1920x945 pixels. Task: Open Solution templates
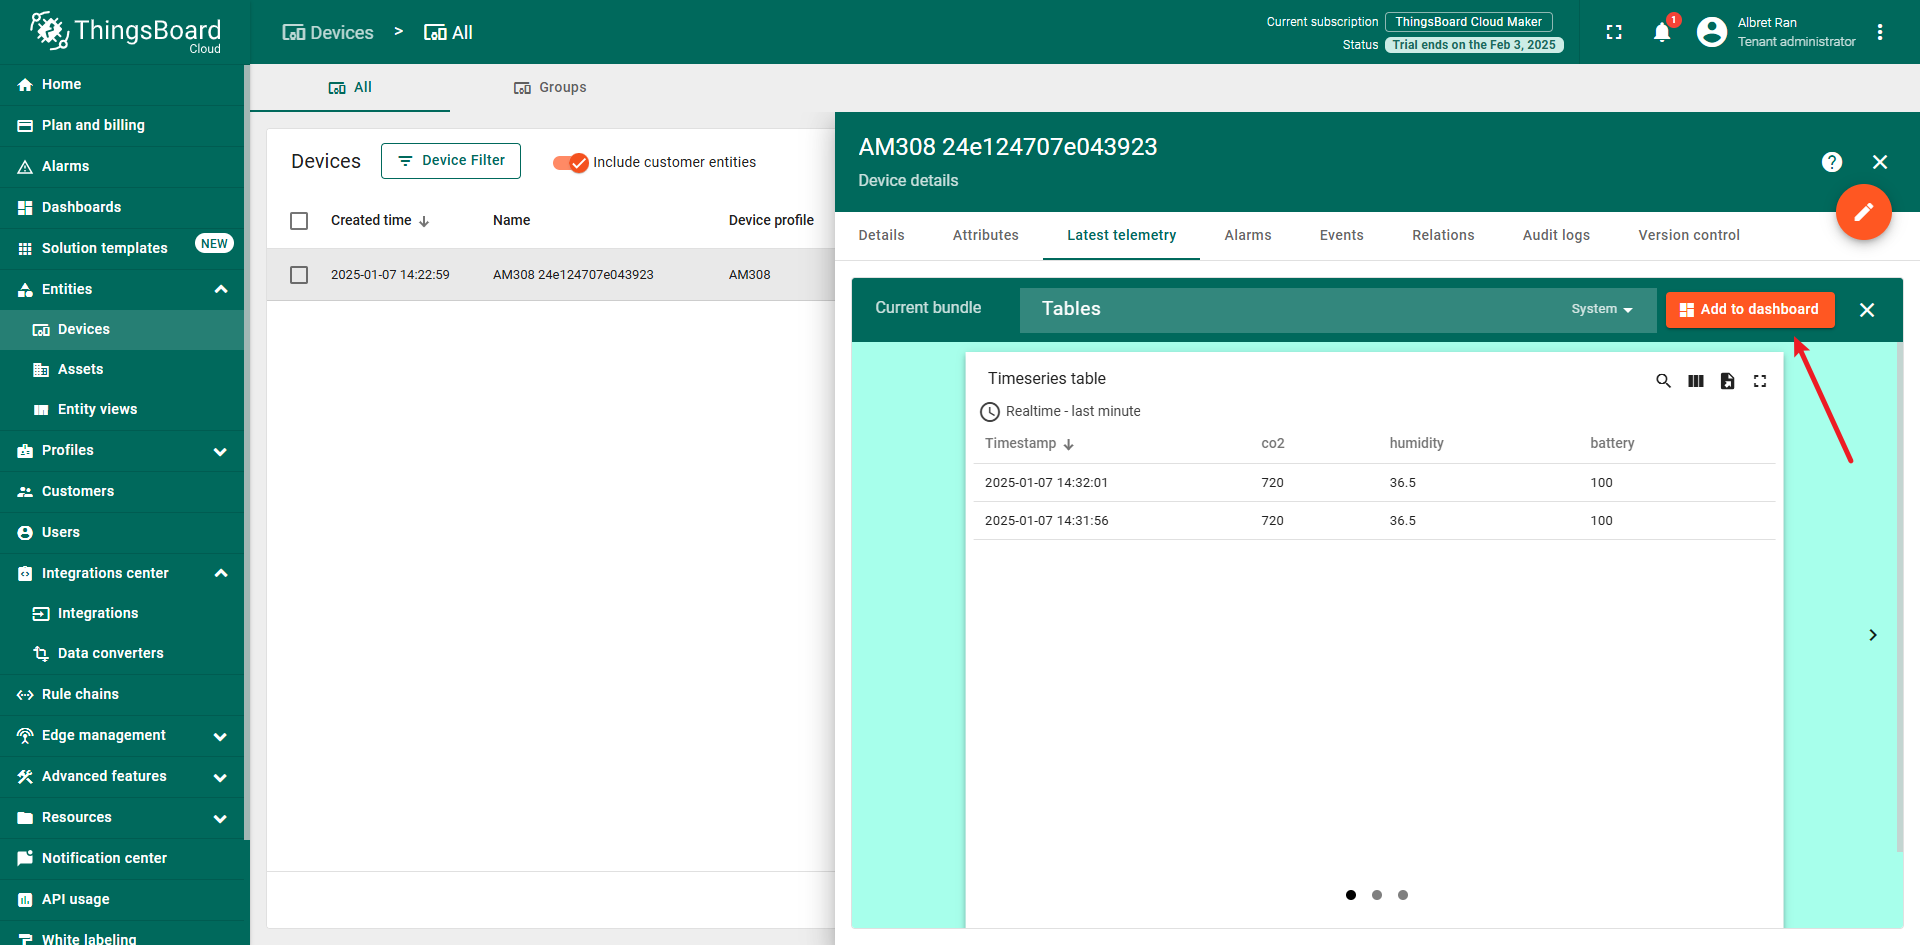coord(122,248)
